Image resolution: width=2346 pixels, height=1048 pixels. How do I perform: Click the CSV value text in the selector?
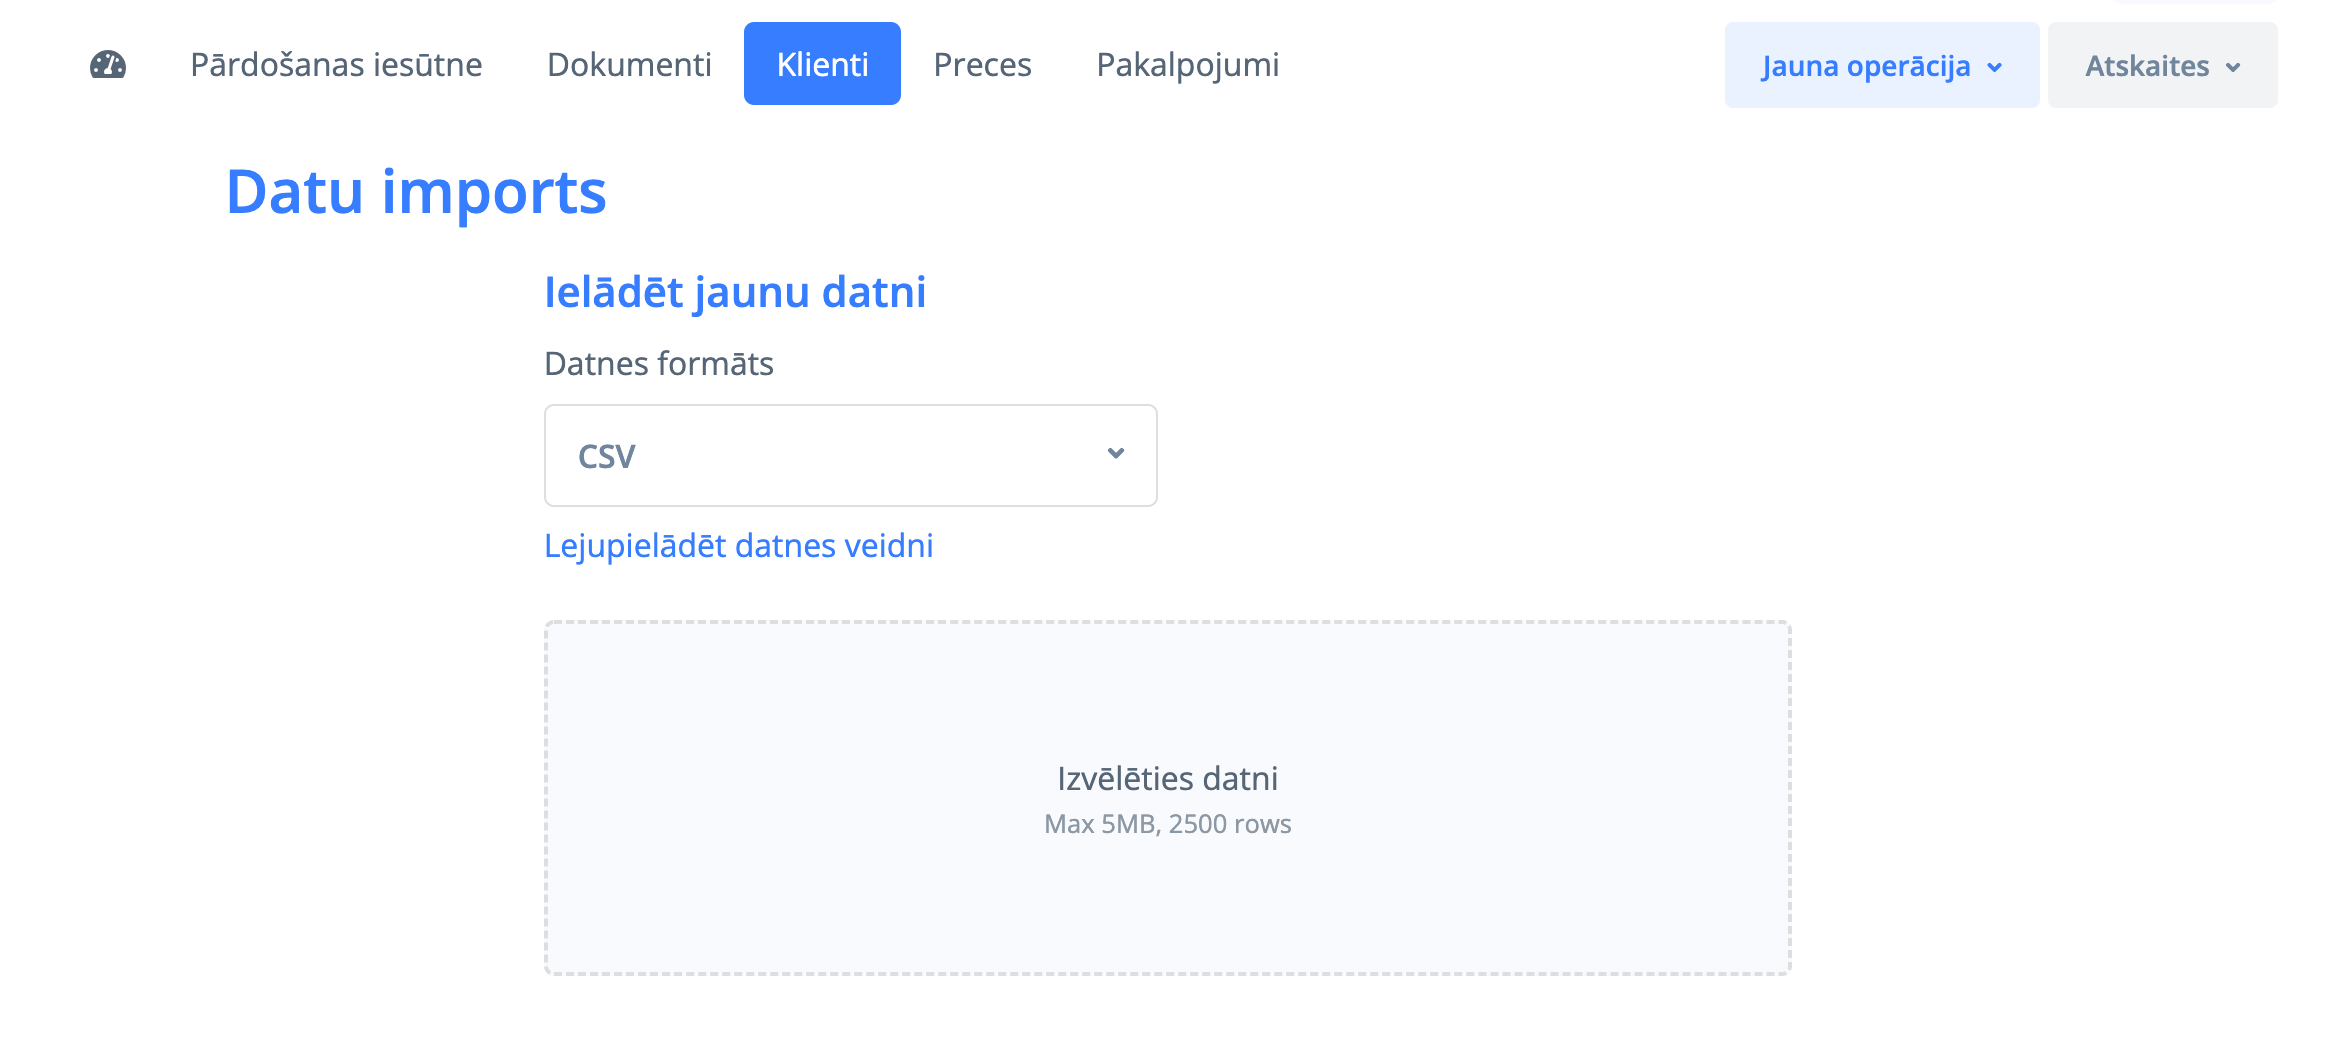click(x=606, y=456)
